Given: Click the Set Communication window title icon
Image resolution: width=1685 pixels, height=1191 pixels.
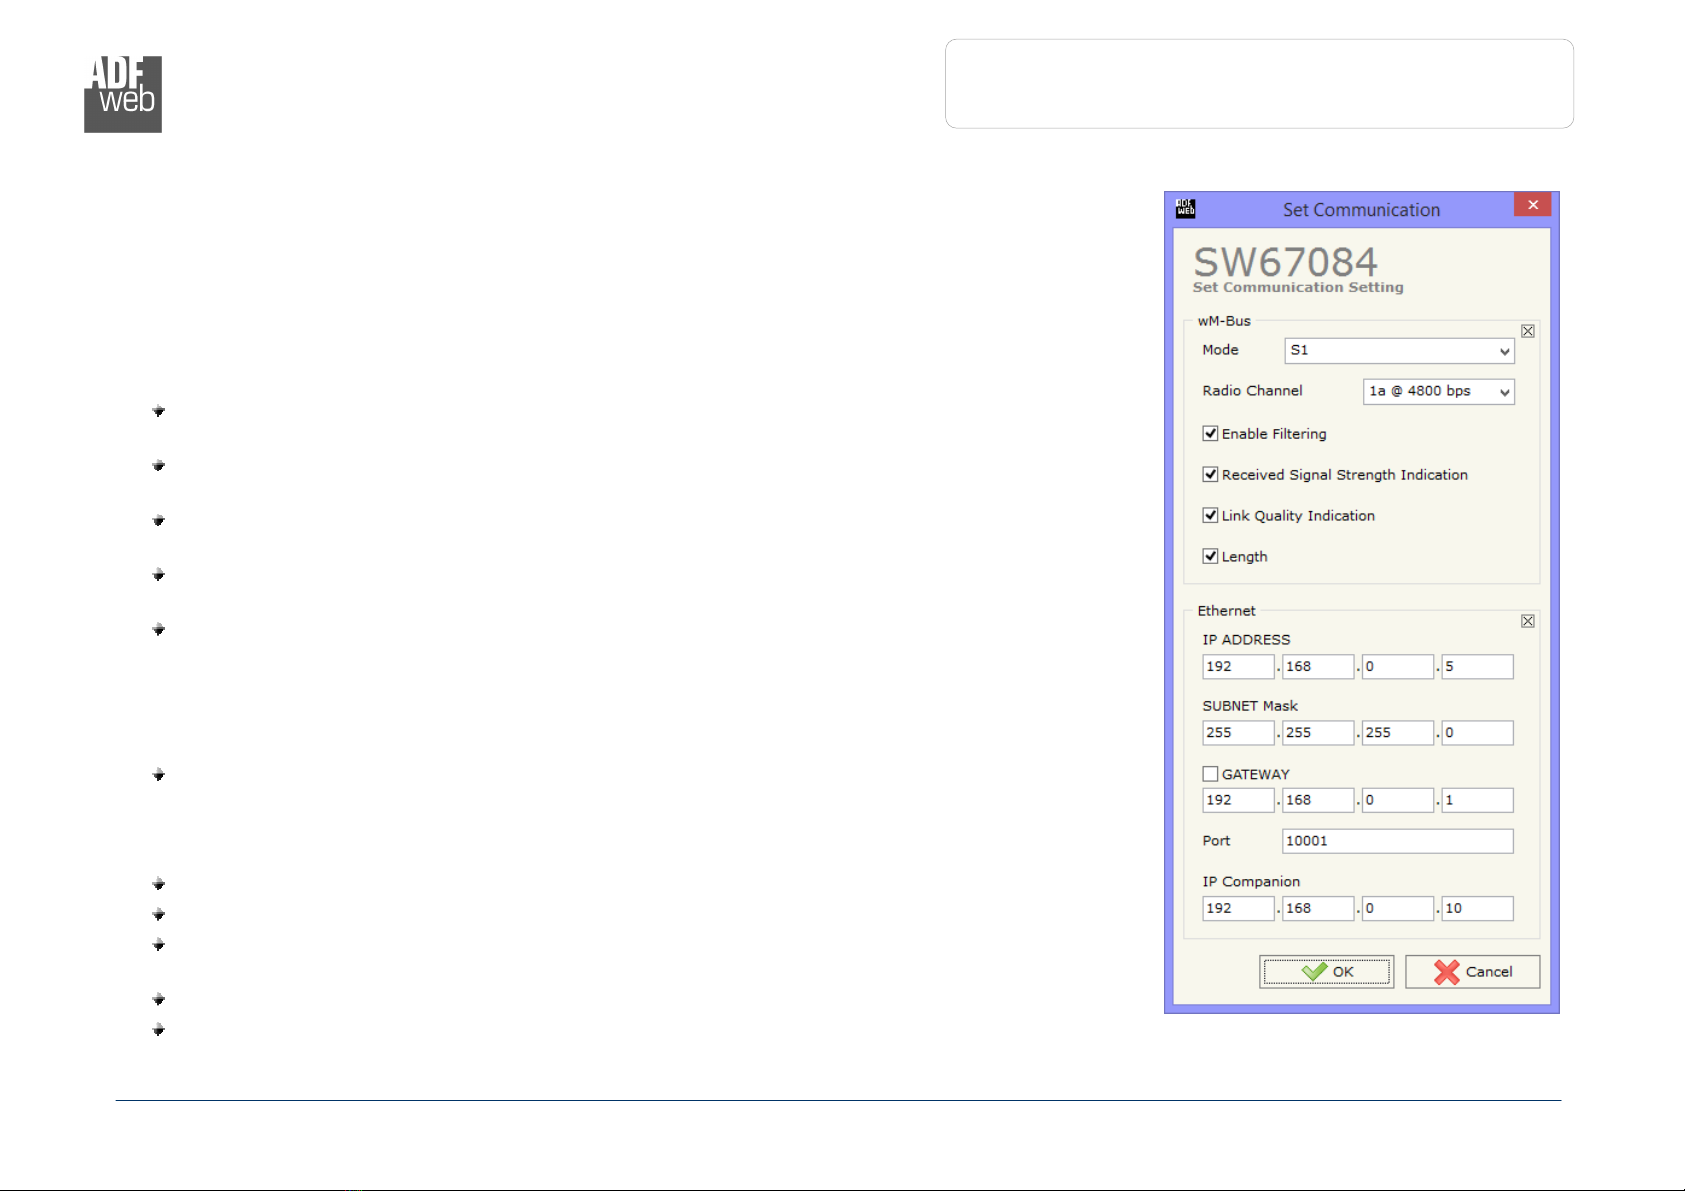Looking at the screenshot, I should click(1186, 209).
